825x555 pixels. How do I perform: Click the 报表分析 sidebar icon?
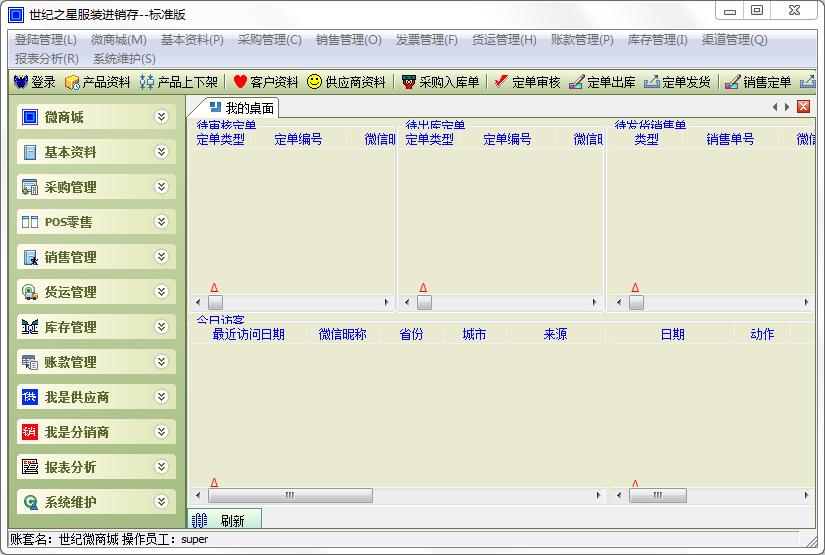[30, 467]
